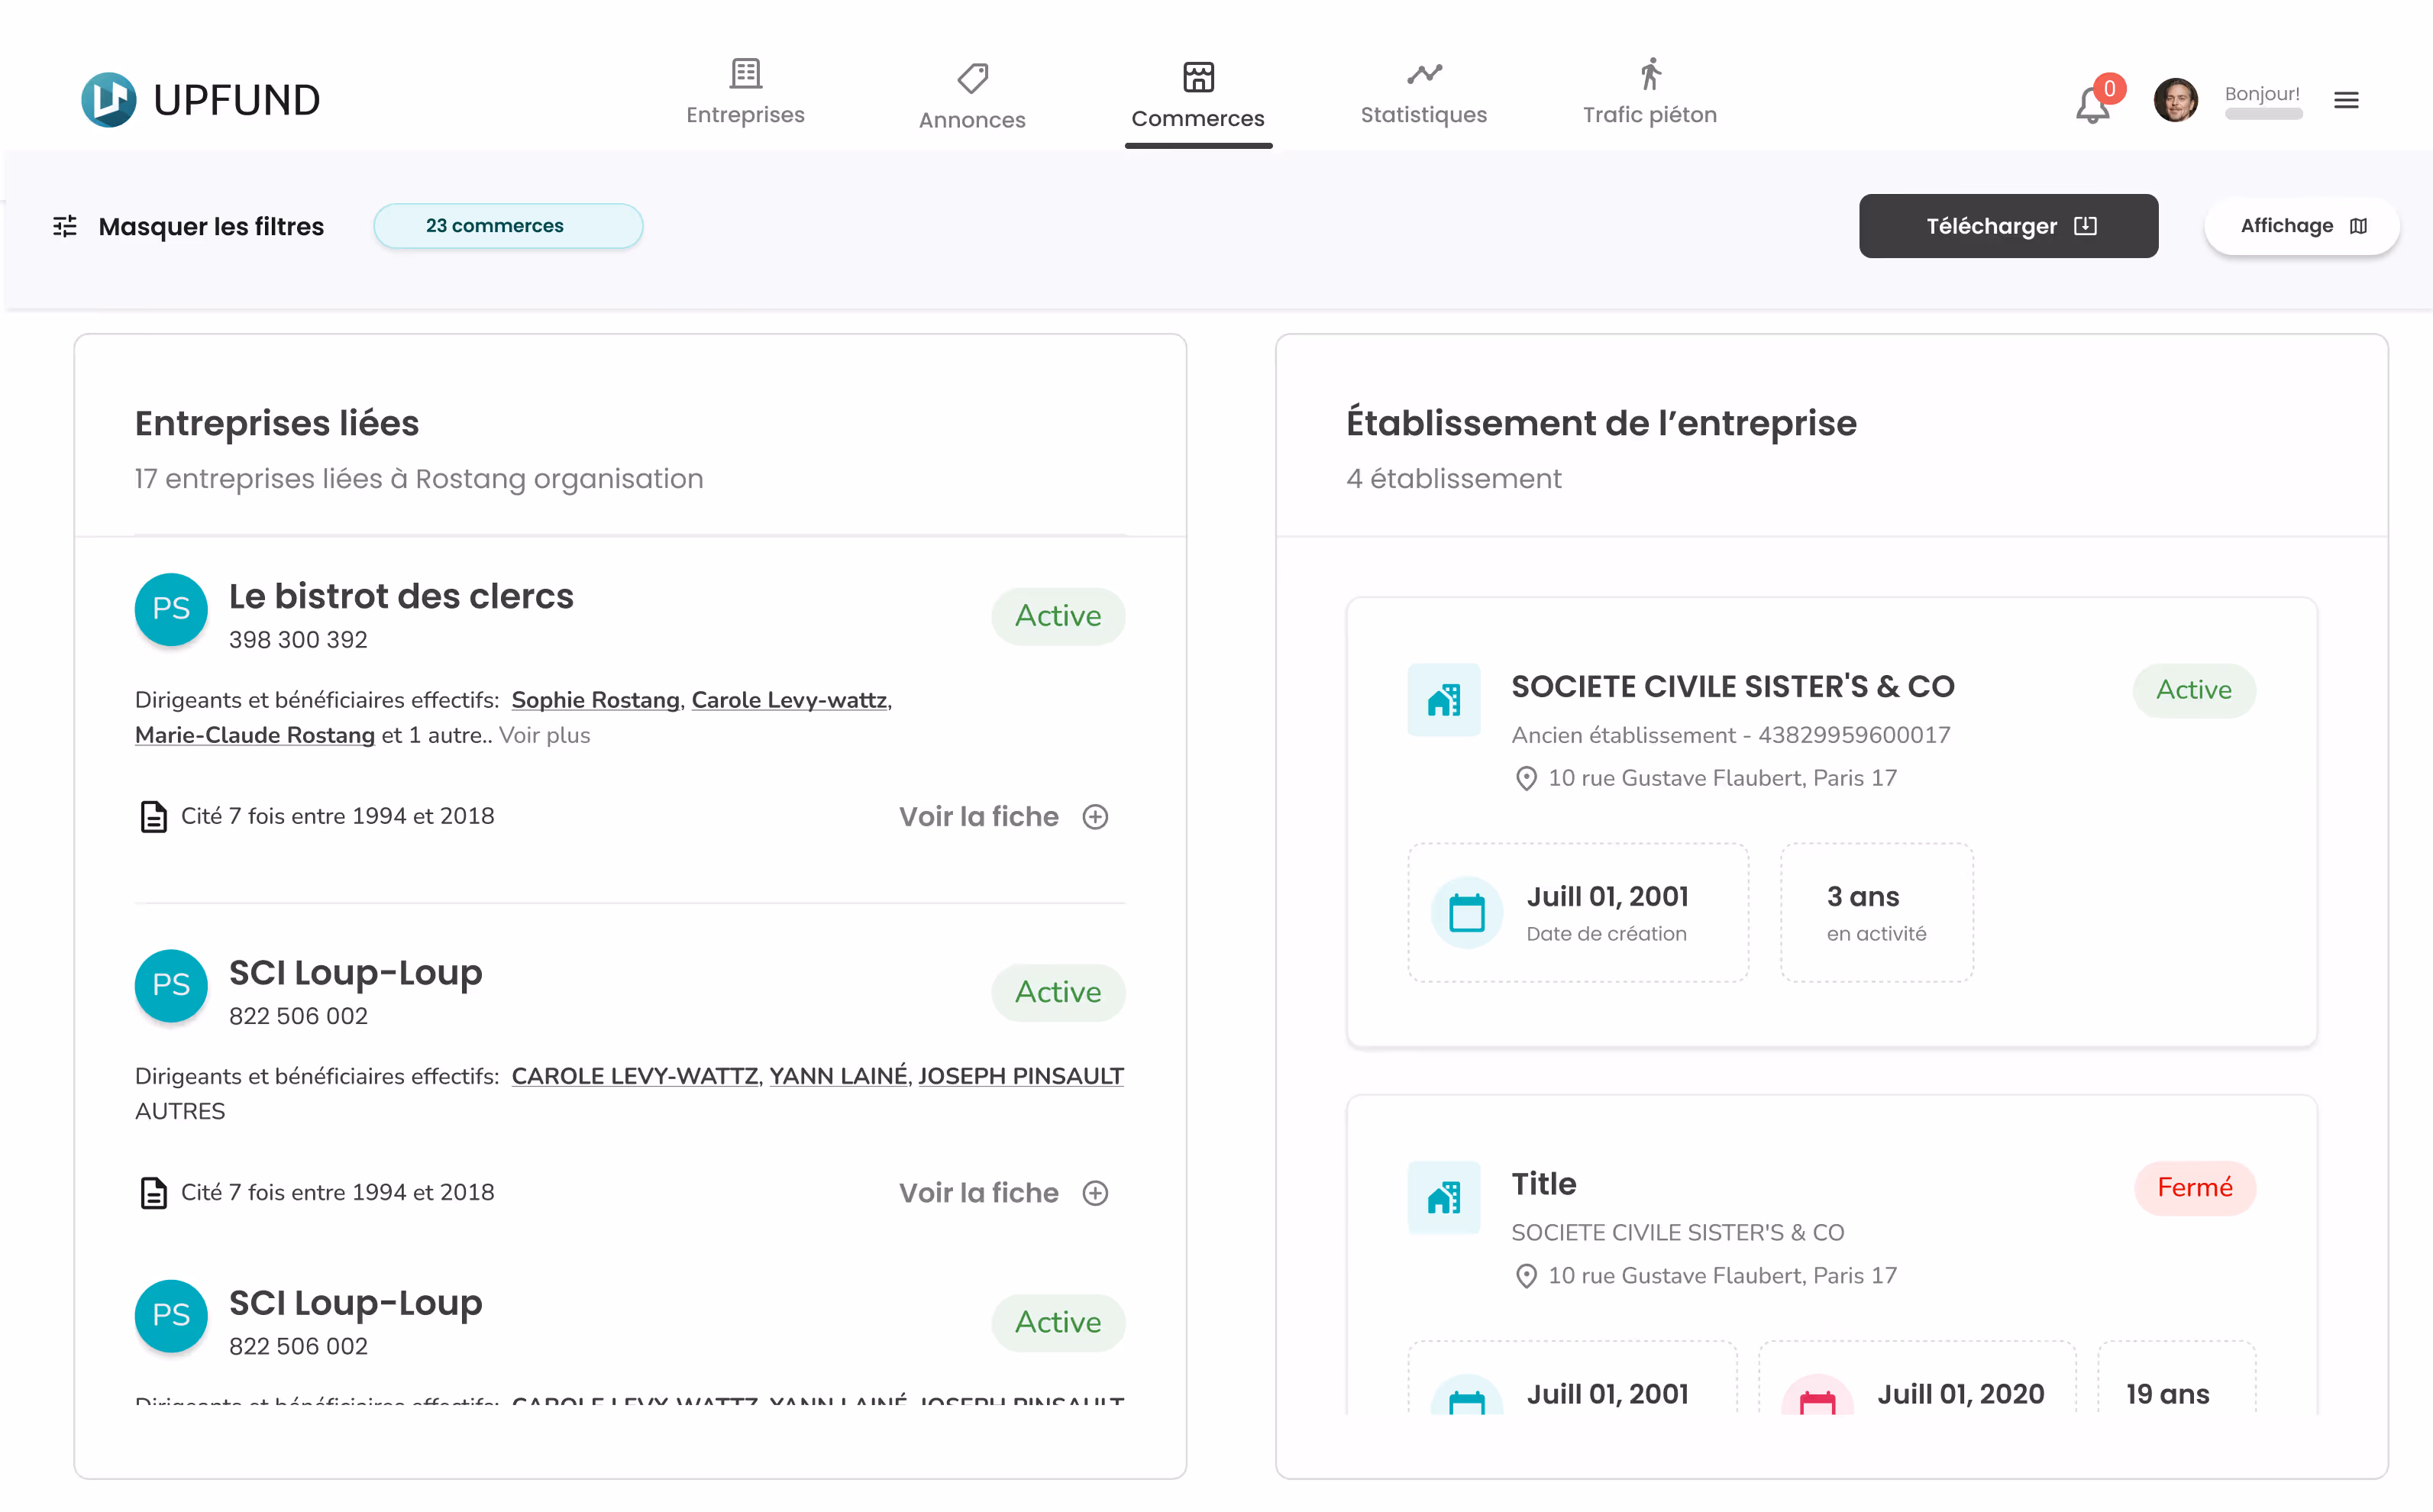Screen dimensions: 2433x1512
Task: Click the filter sliders icon
Action: [65, 226]
